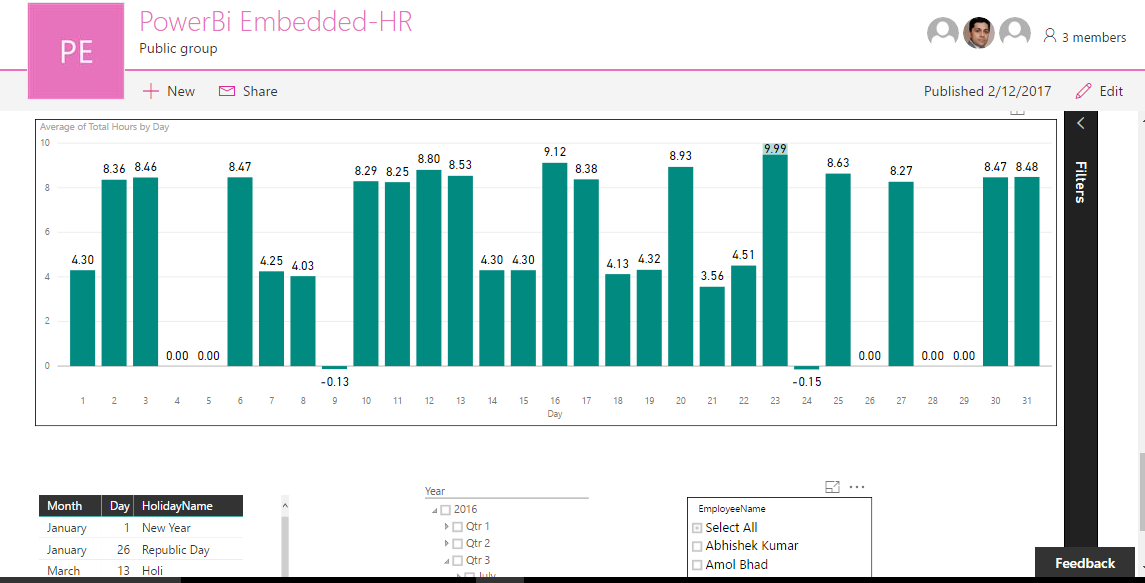Click the Year slicer header
1145x583 pixels.
tap(434, 491)
